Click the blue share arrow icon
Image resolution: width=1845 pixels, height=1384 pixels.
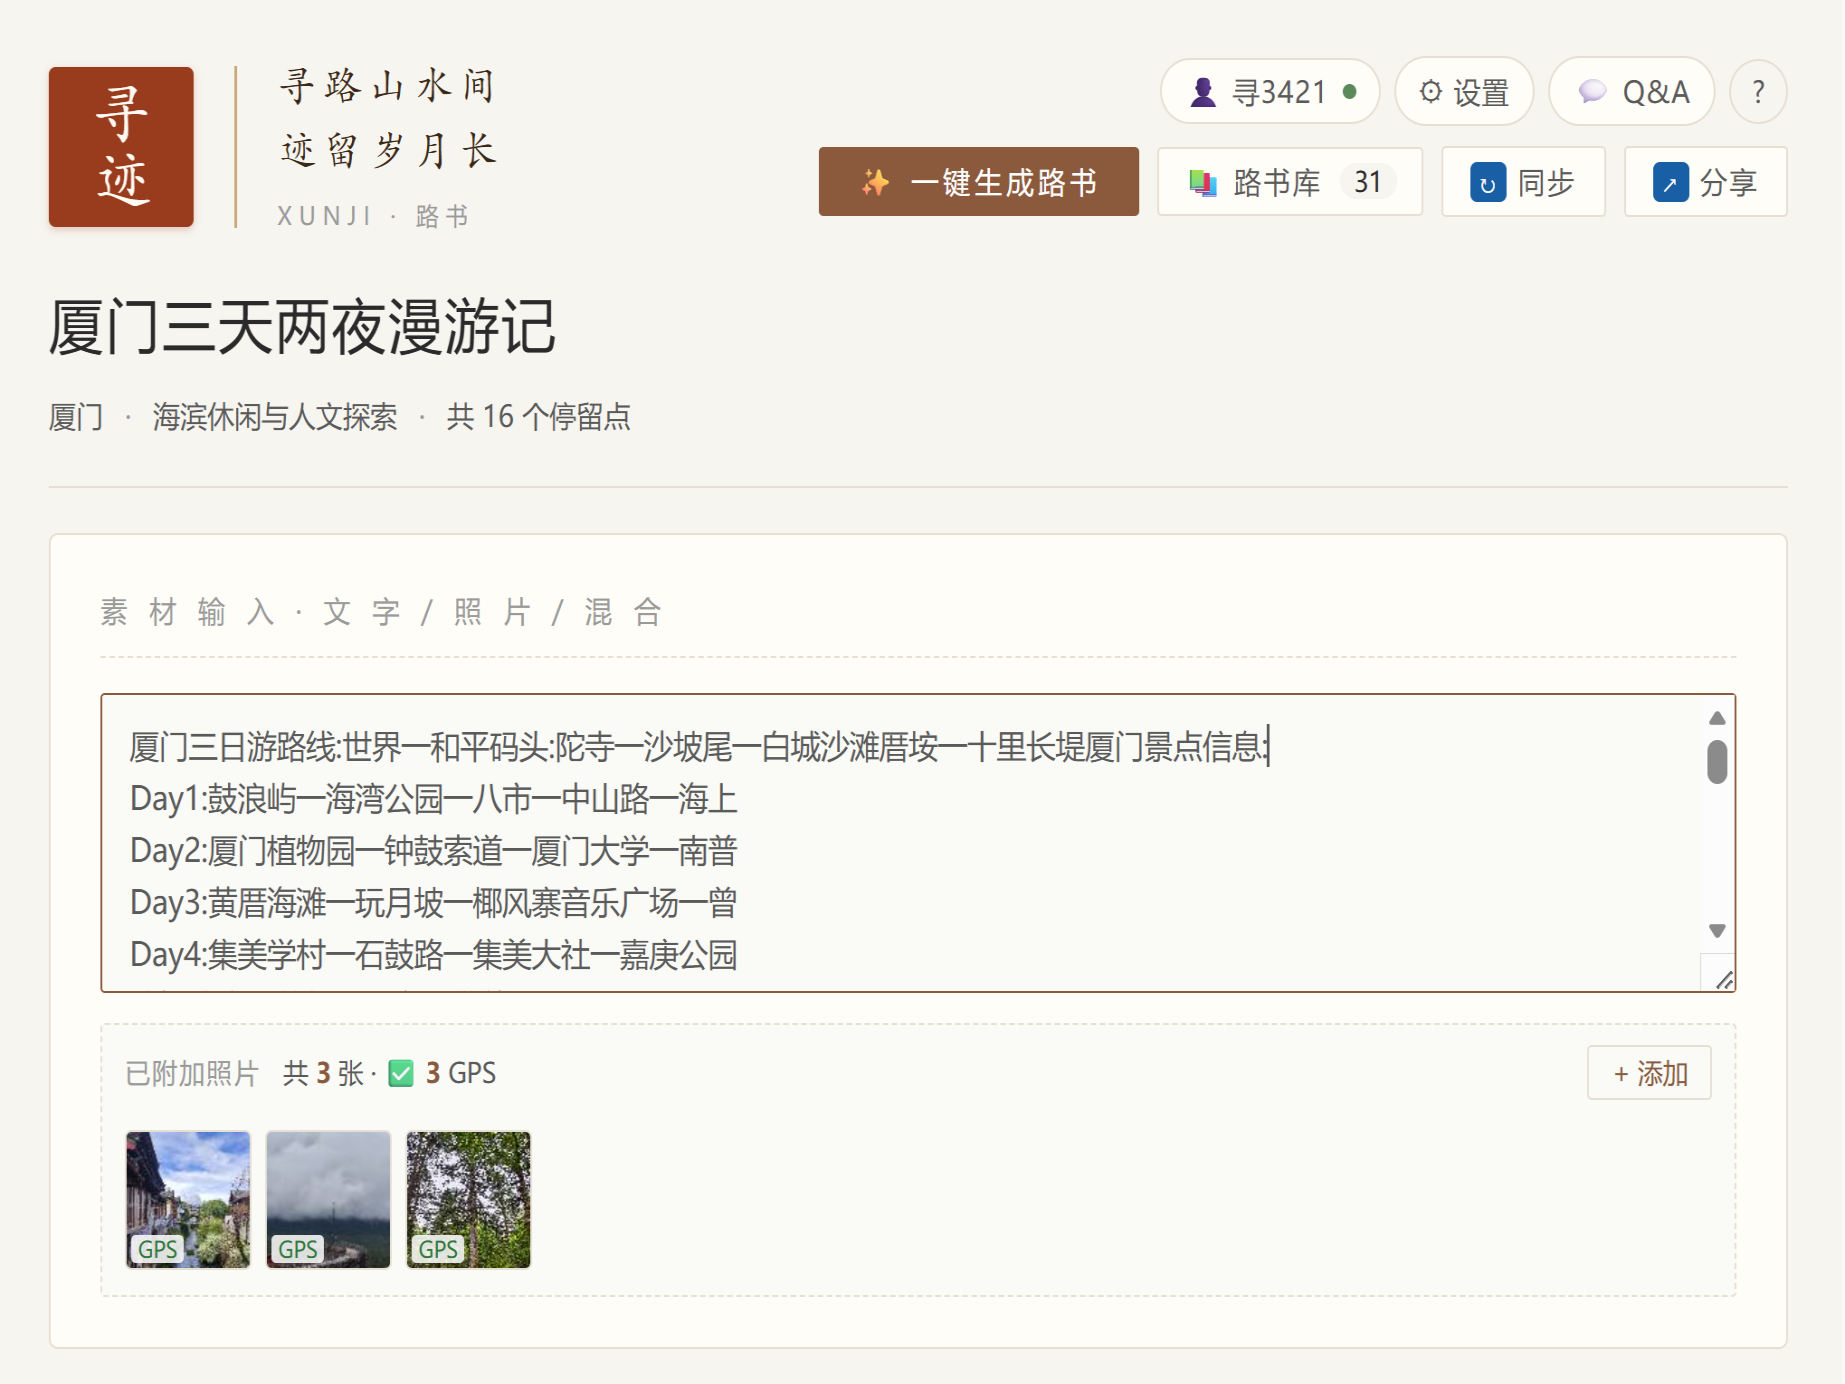click(1670, 183)
